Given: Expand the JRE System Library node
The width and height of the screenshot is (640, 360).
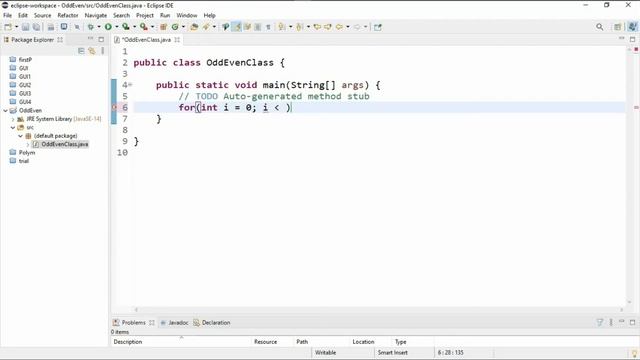Looking at the screenshot, I should (x=13, y=119).
